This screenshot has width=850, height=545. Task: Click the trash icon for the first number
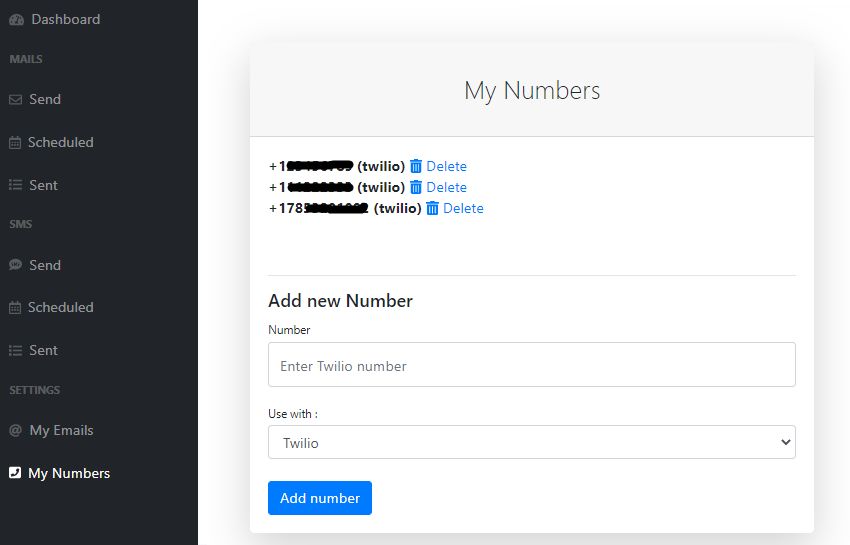click(x=416, y=166)
